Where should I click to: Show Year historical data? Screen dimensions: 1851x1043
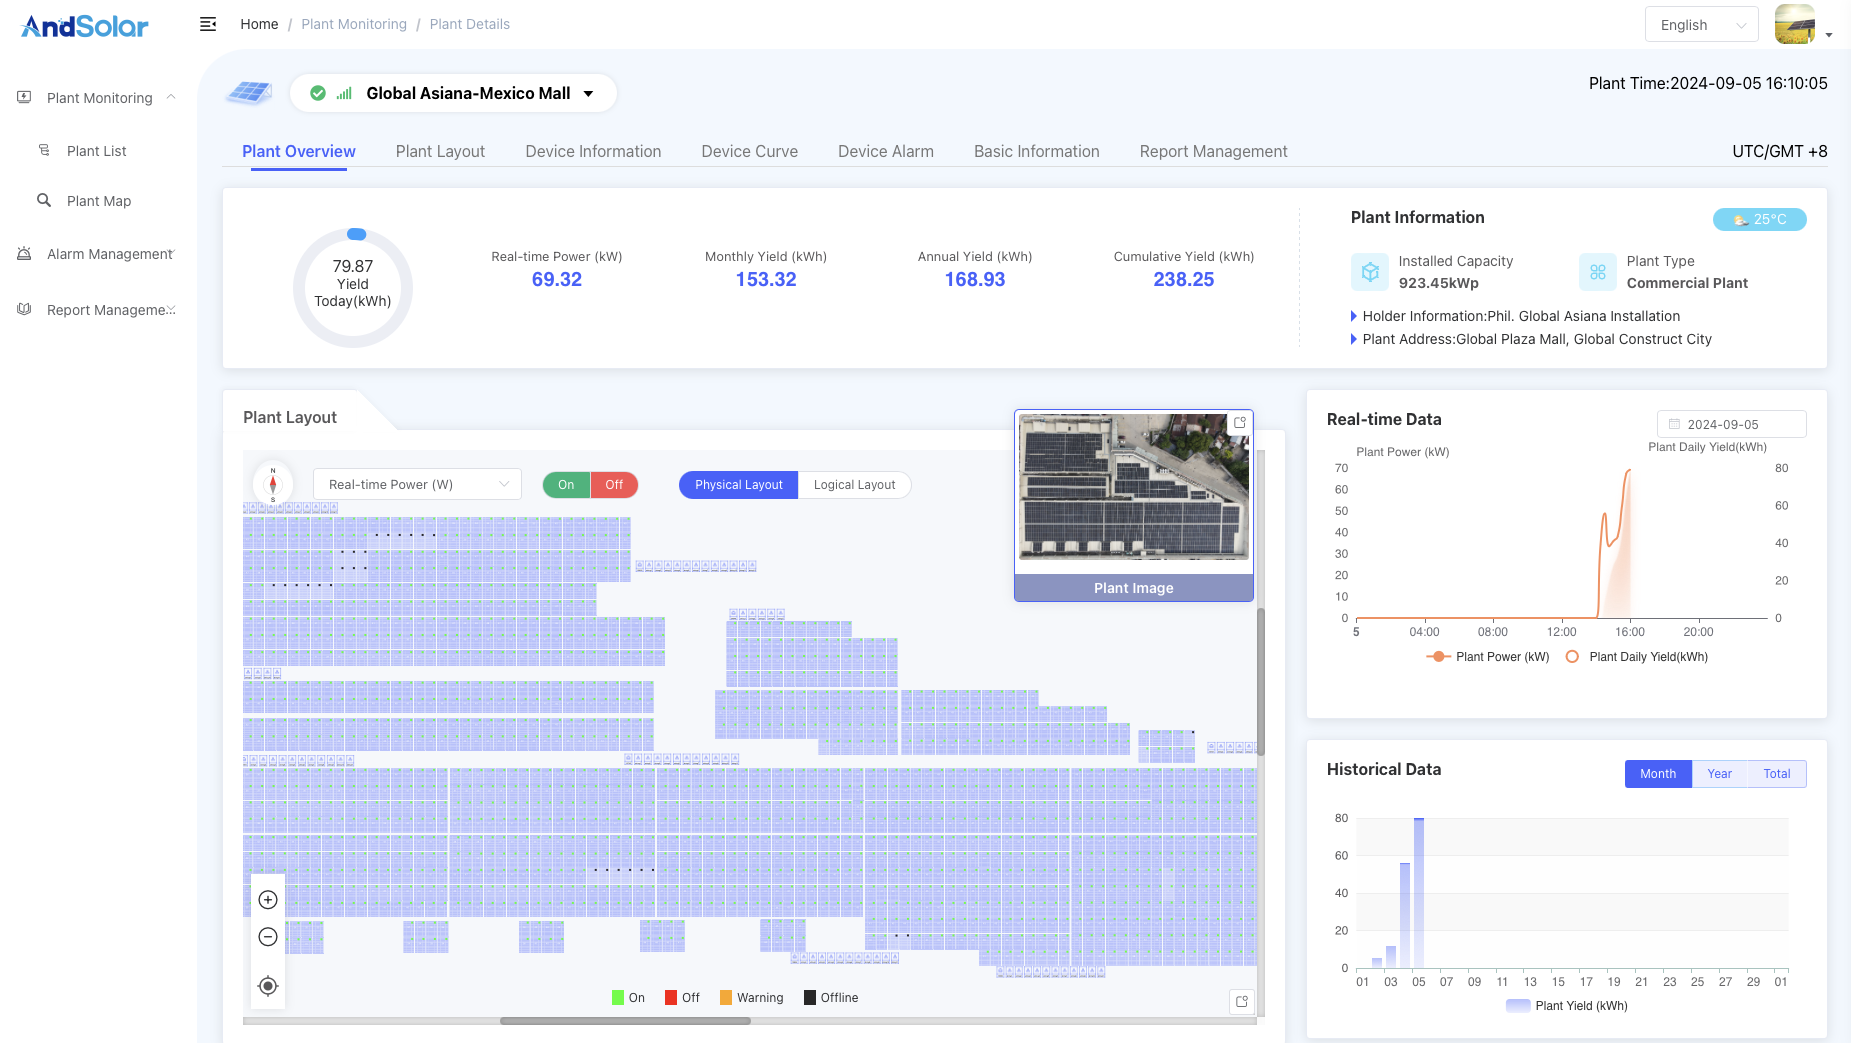coord(1719,774)
